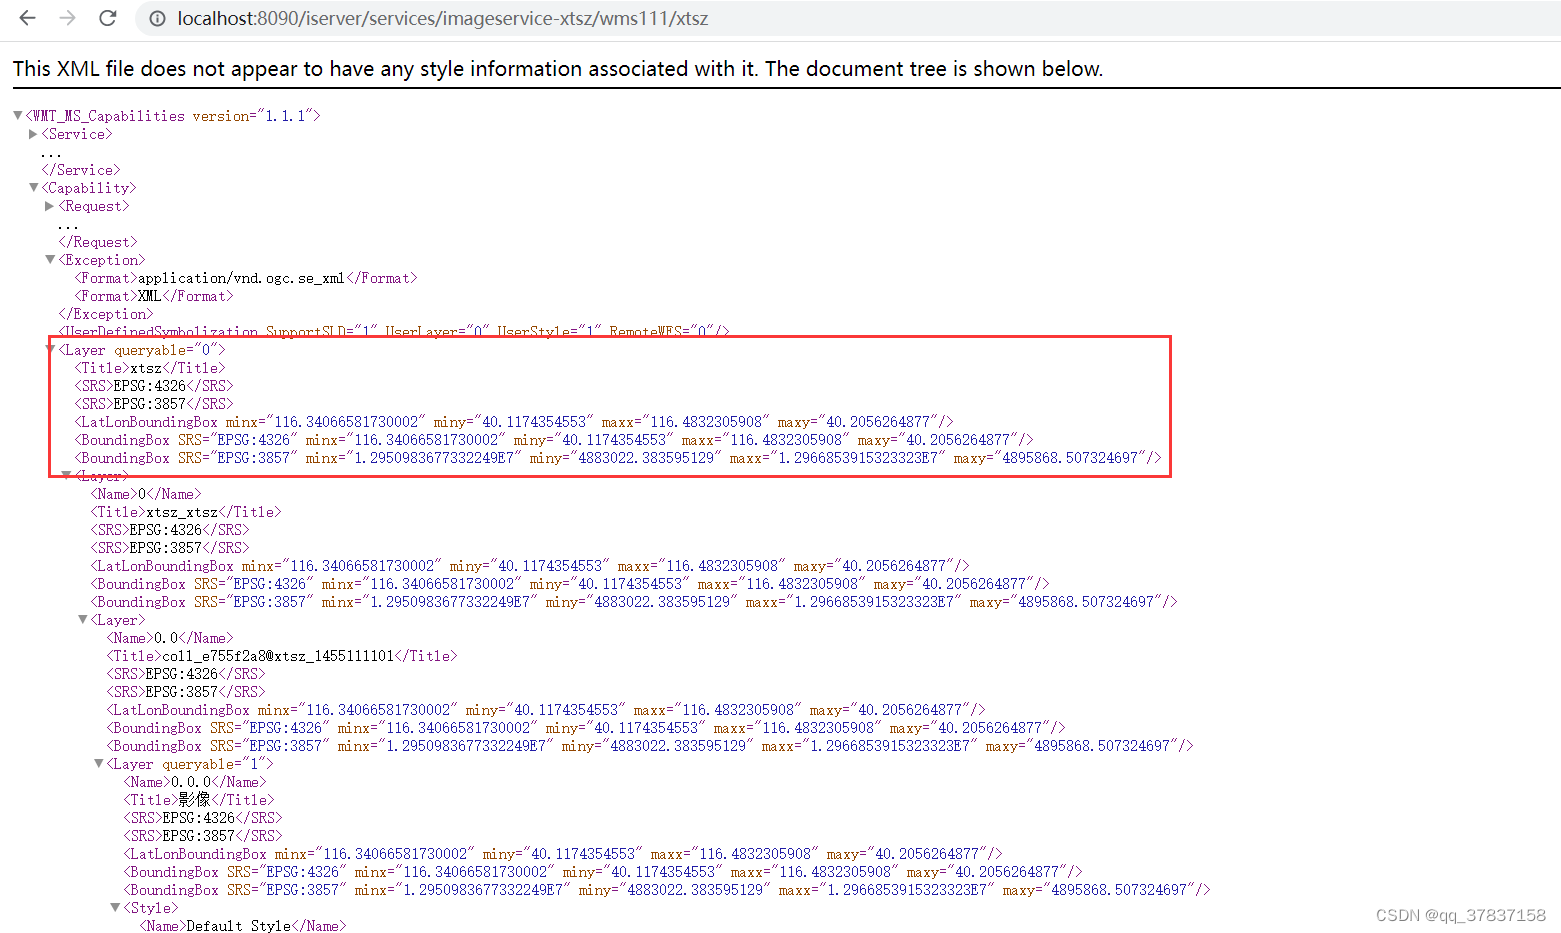
Task: Click the Name 0.0.0 line
Action: [195, 782]
